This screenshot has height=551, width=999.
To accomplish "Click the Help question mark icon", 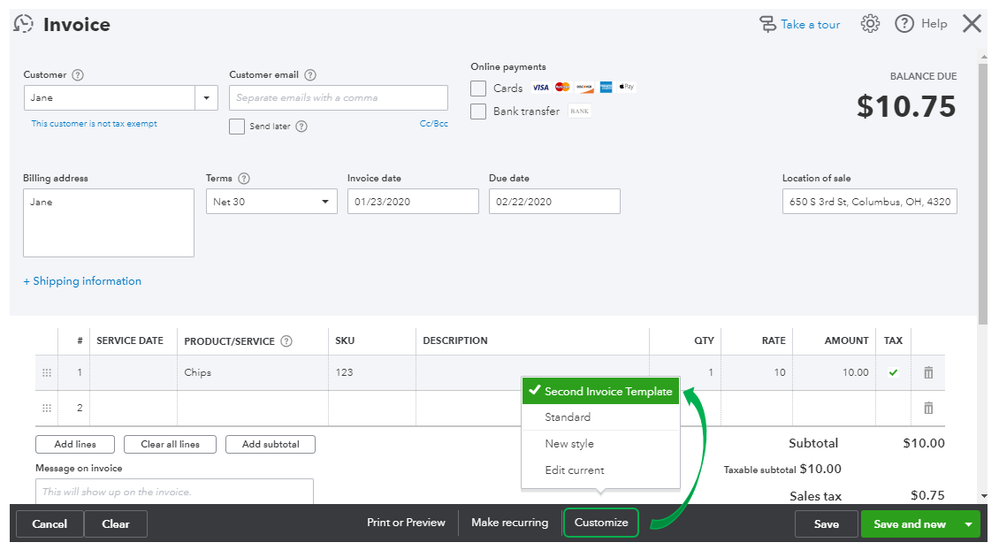I will 904,24.
